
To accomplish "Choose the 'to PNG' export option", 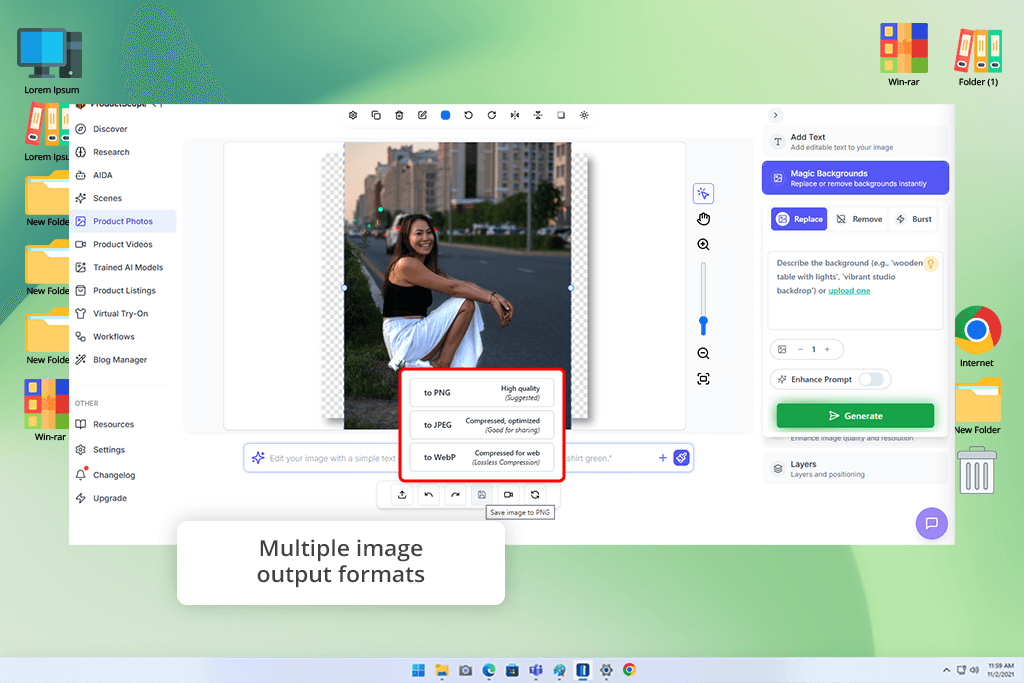I will [482, 392].
